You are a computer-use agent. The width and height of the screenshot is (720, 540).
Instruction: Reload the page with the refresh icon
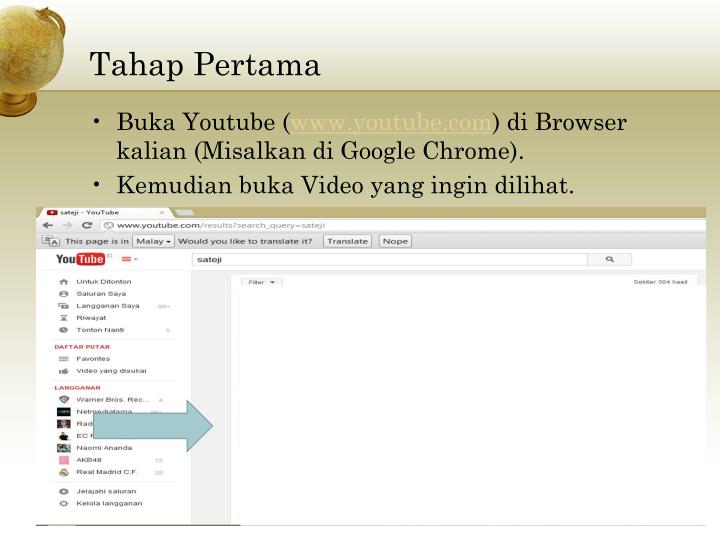click(87, 225)
